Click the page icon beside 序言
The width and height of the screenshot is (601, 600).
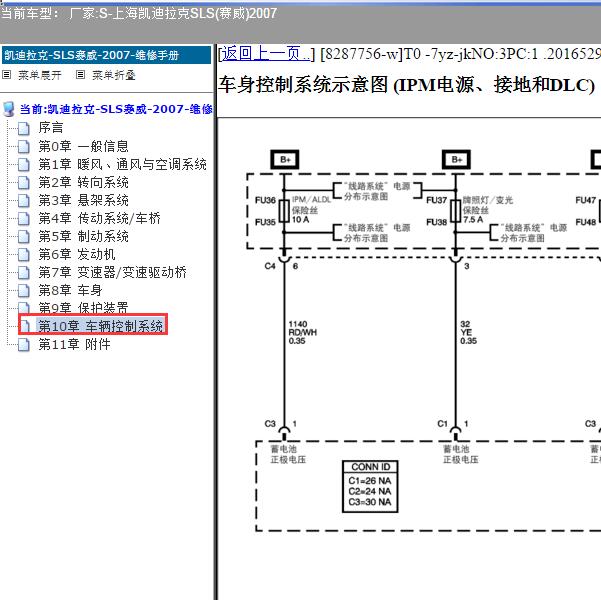tap(24, 128)
